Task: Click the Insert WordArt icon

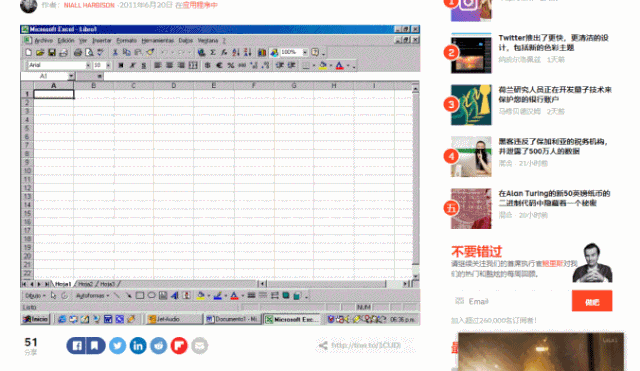Action: tap(175, 295)
